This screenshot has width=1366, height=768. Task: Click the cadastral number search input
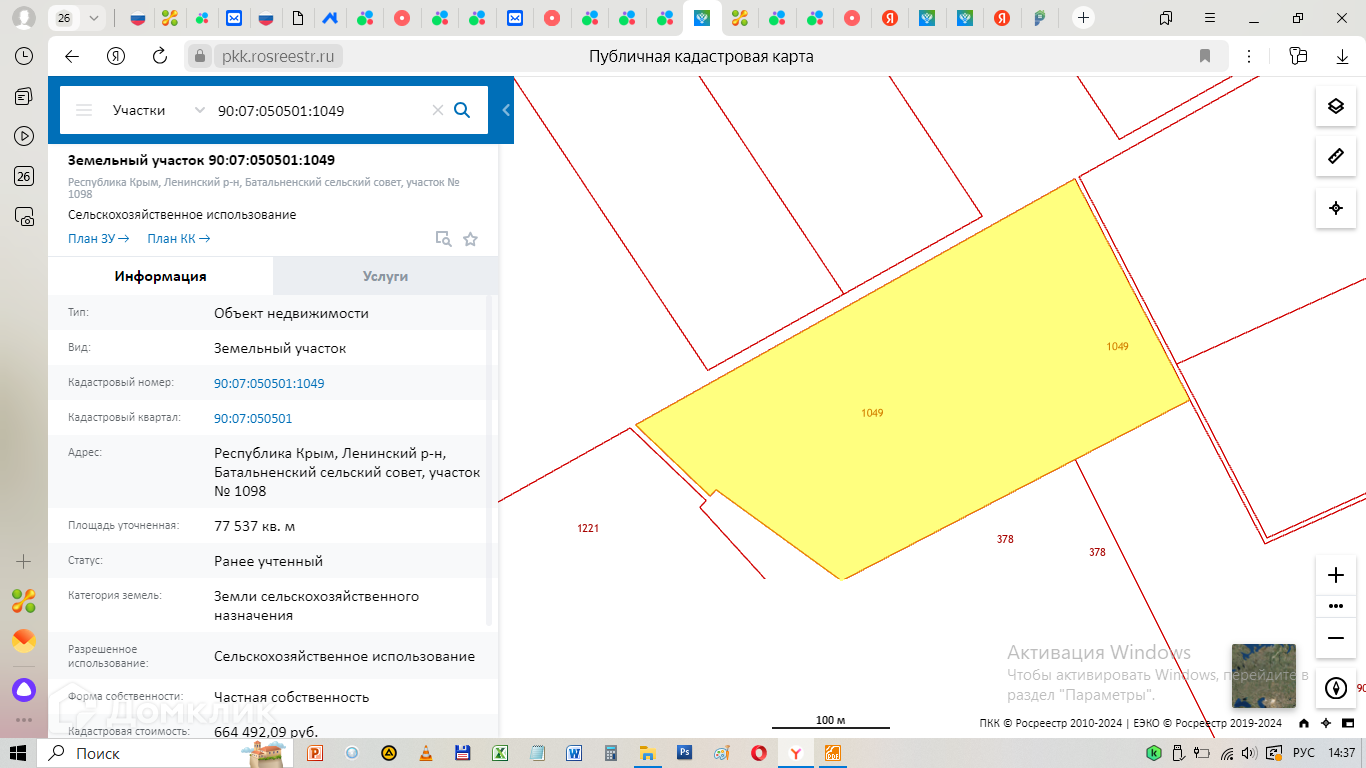(x=320, y=110)
